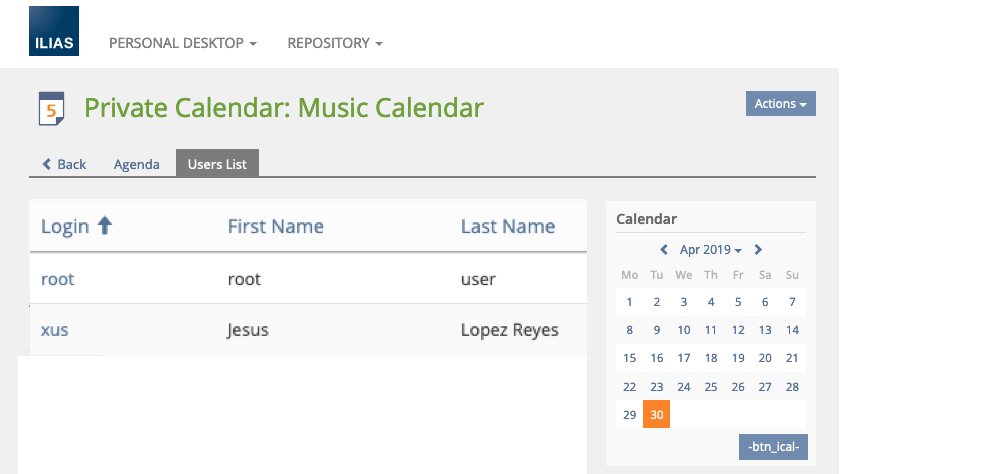Open the Personal Desktop menu
The height and width of the screenshot is (474, 981).
(182, 44)
